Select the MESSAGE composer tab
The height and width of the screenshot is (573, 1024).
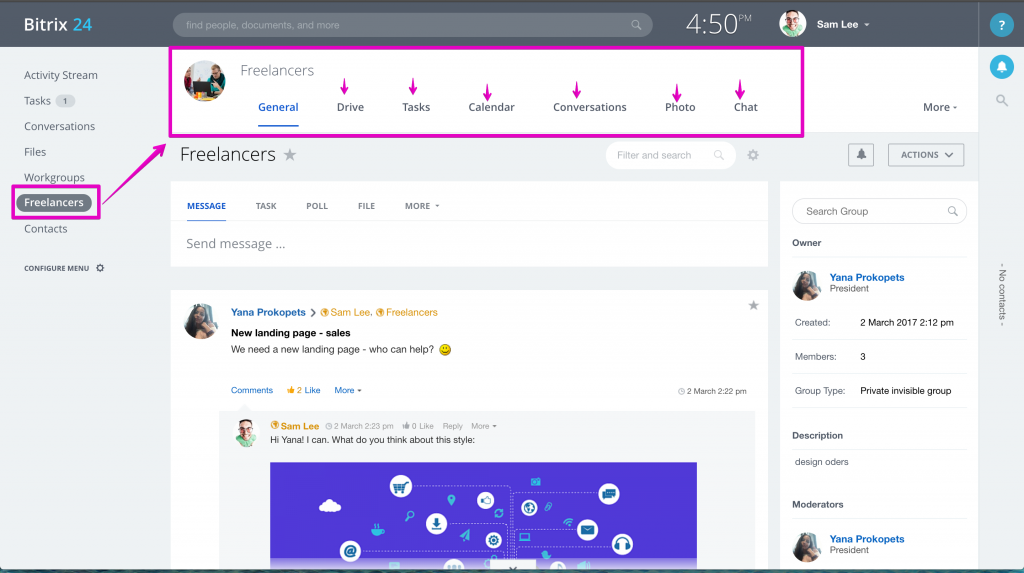point(206,206)
